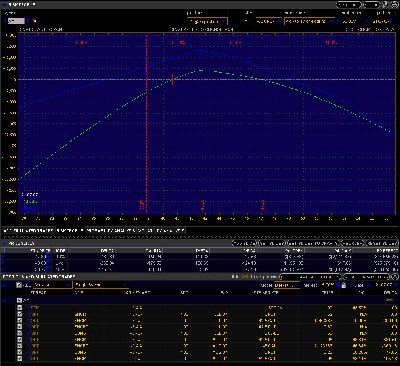400x366 pixels.
Task: Click the first button in price slices header
Action: click(x=244, y=243)
